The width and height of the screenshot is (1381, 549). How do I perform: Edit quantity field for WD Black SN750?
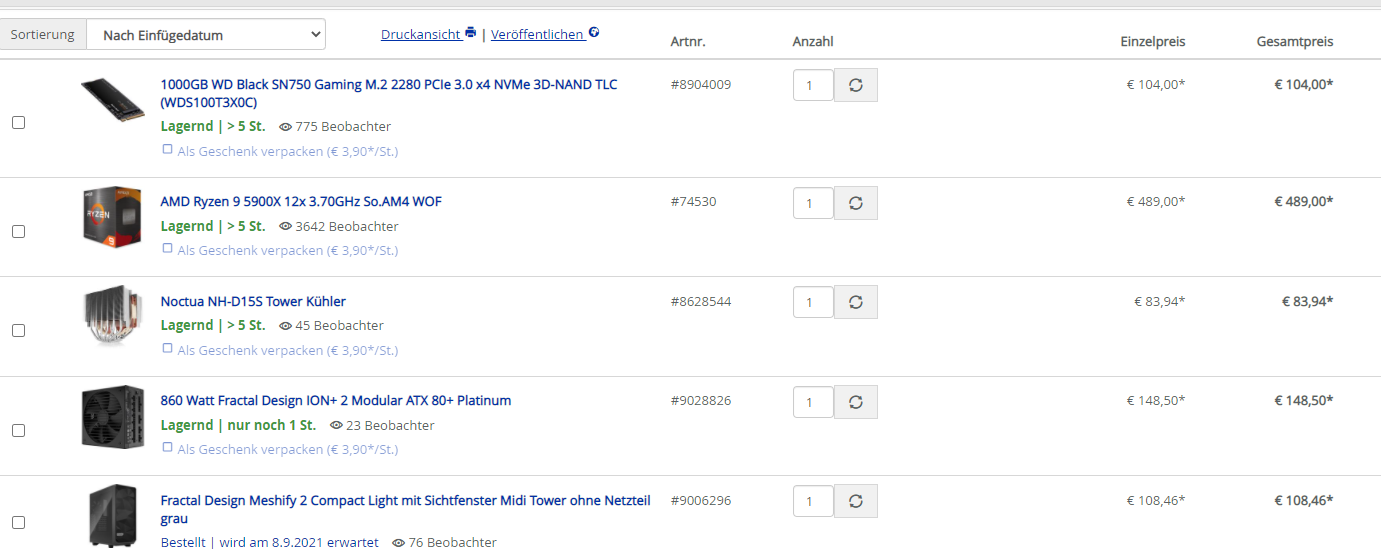(813, 85)
